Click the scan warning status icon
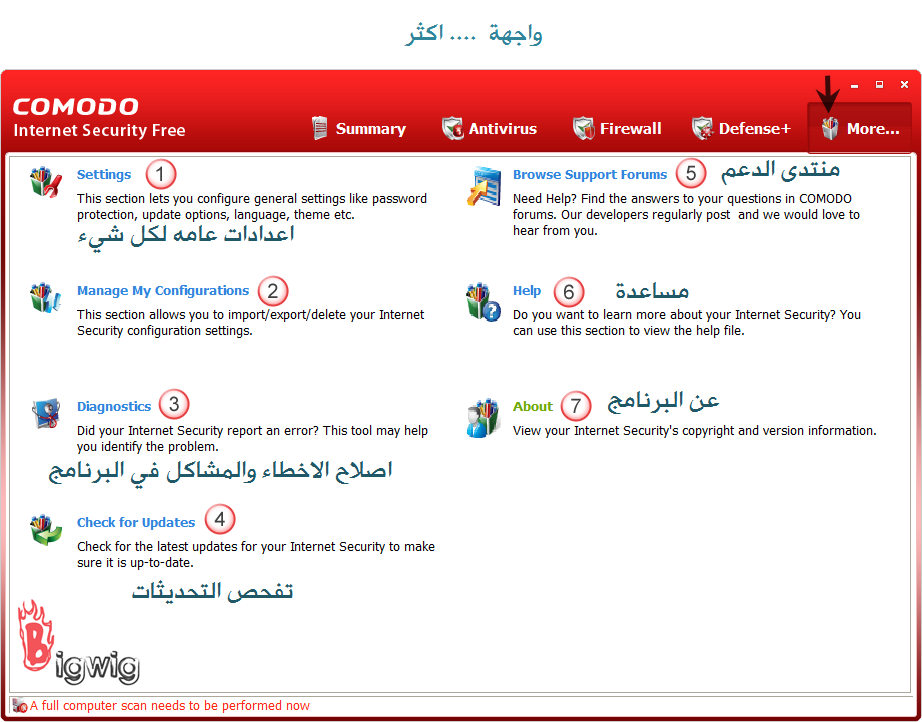922x722 pixels. (20, 706)
